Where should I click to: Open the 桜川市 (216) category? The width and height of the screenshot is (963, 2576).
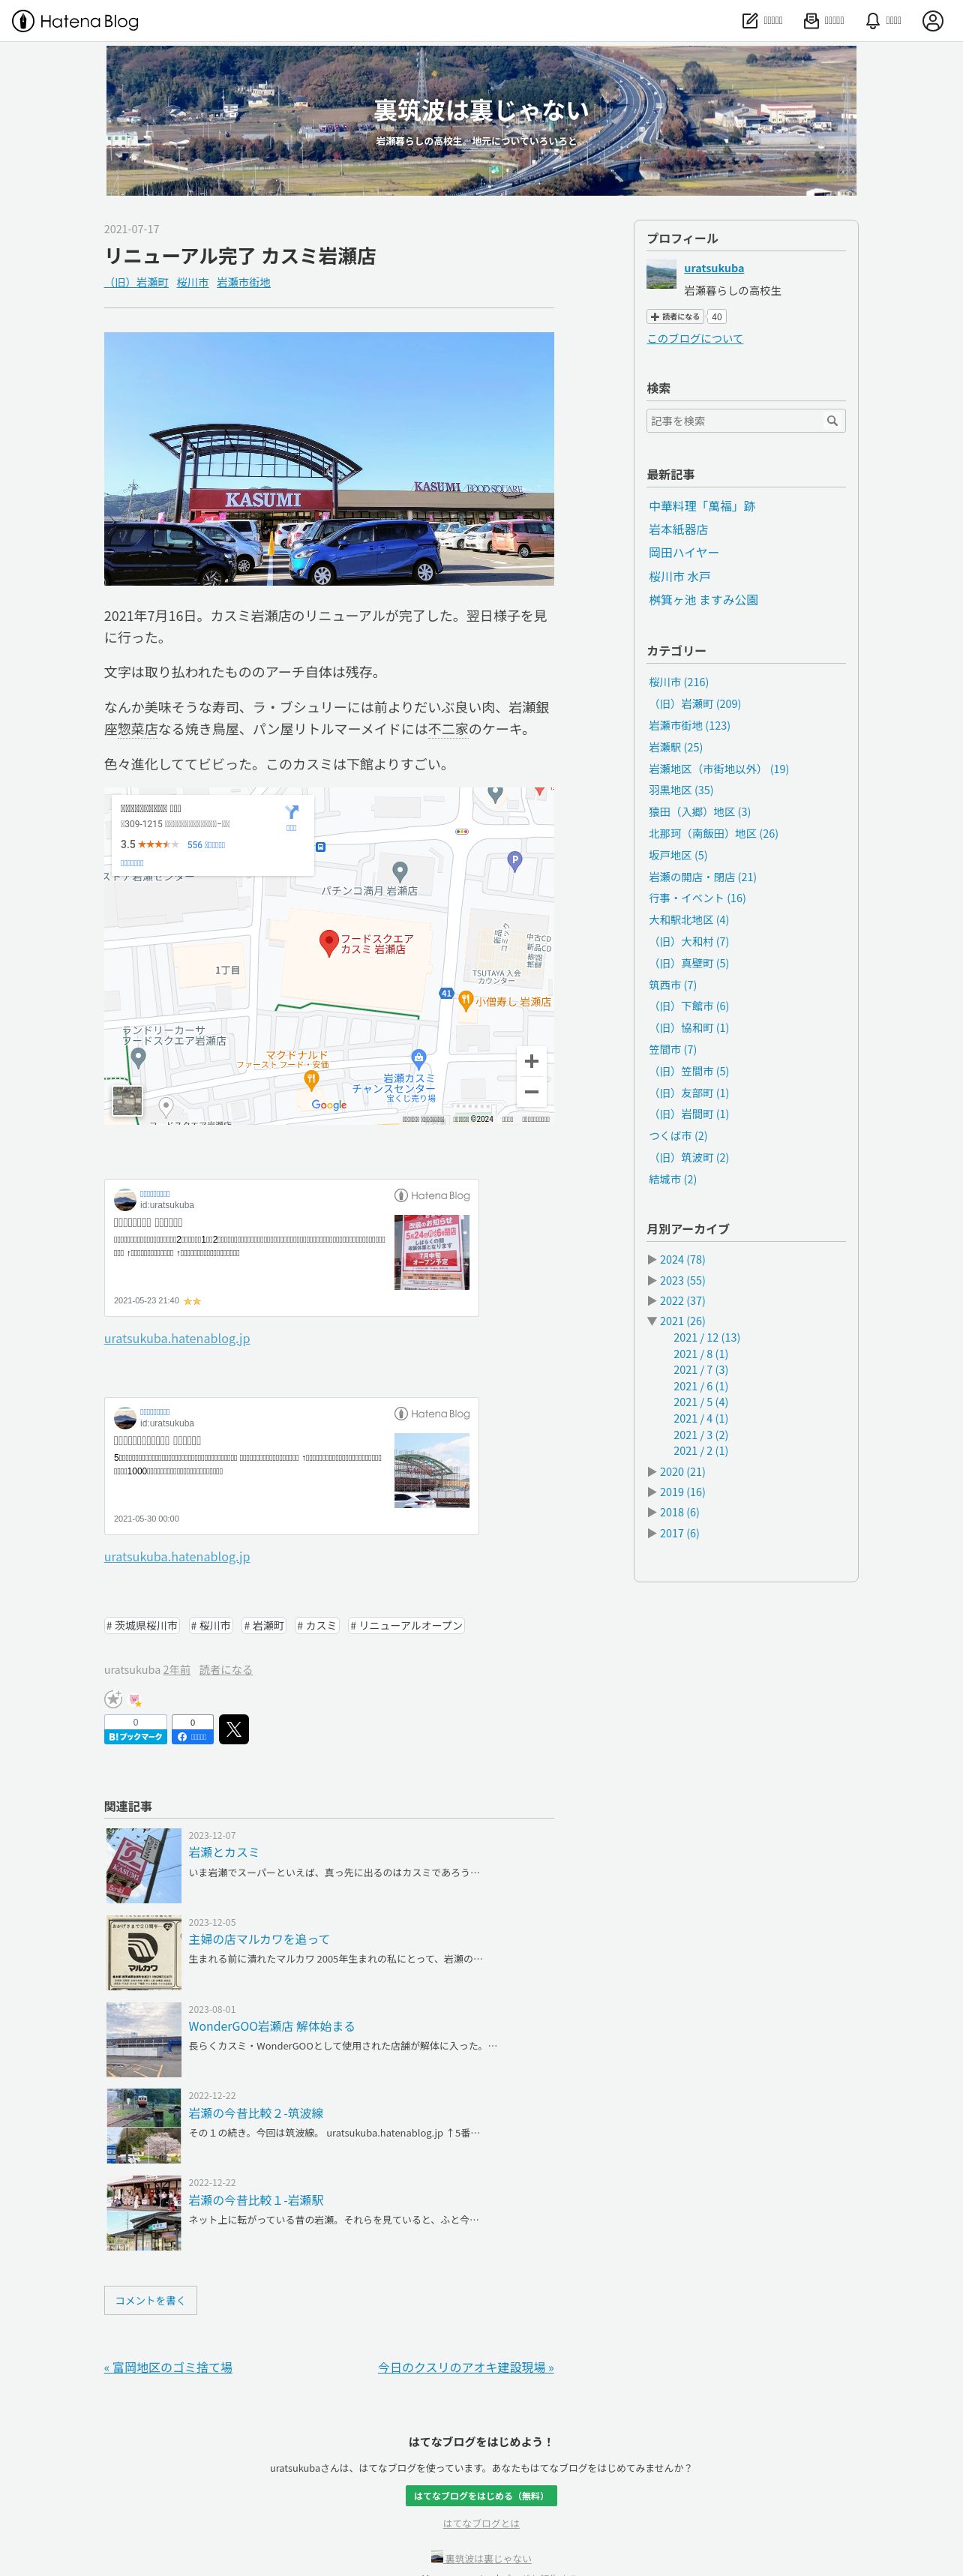[678, 682]
